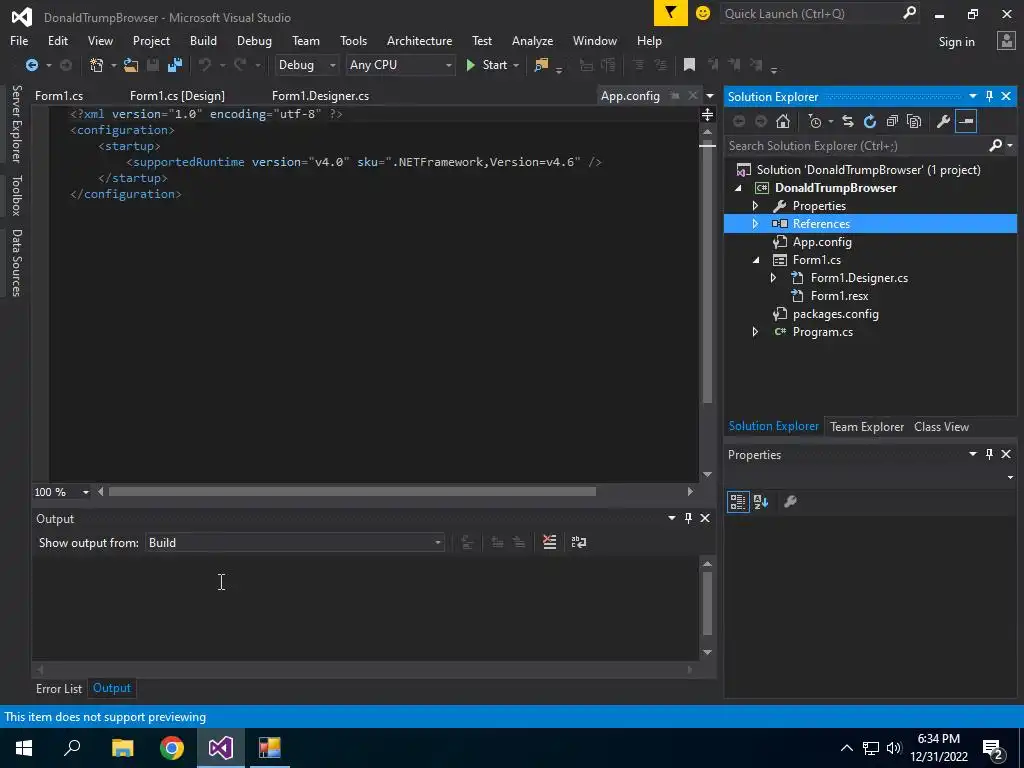Screen dimensions: 1024x768
Task: Open the Debug menu
Action: [x=254, y=40]
